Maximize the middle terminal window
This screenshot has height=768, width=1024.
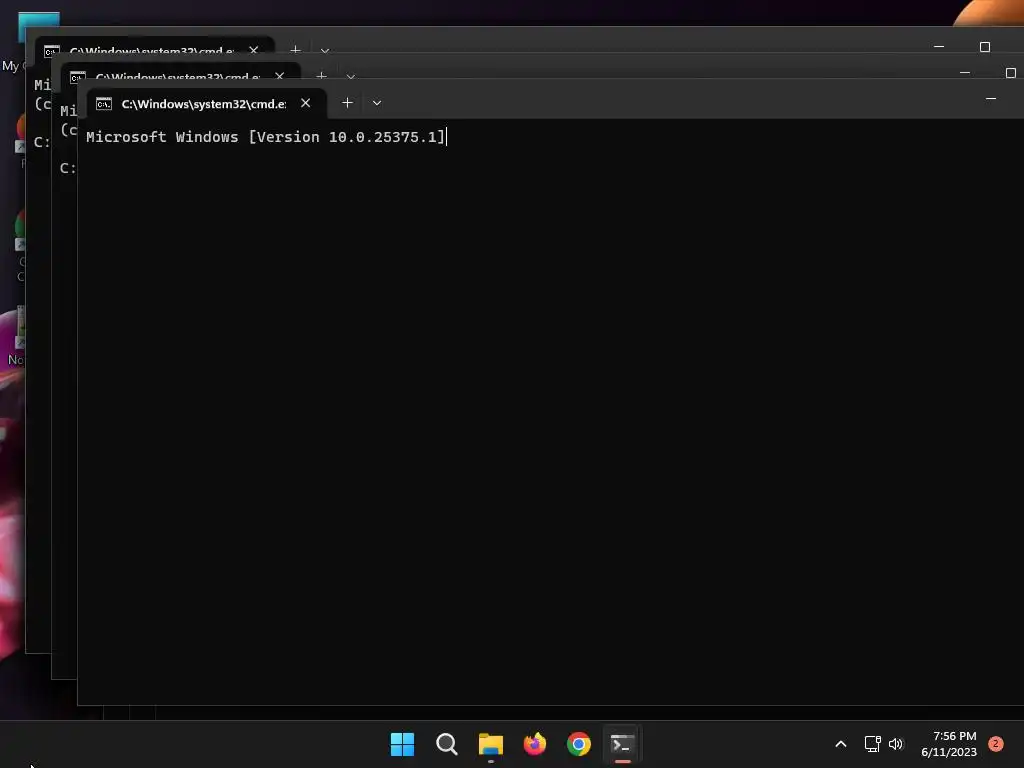(1011, 72)
